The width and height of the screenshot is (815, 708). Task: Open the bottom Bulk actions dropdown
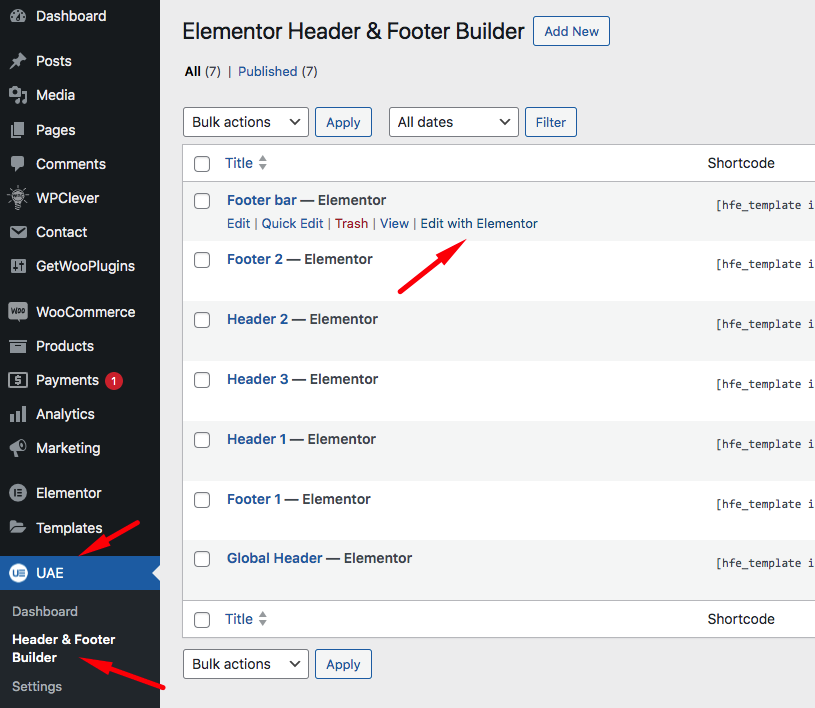point(246,664)
